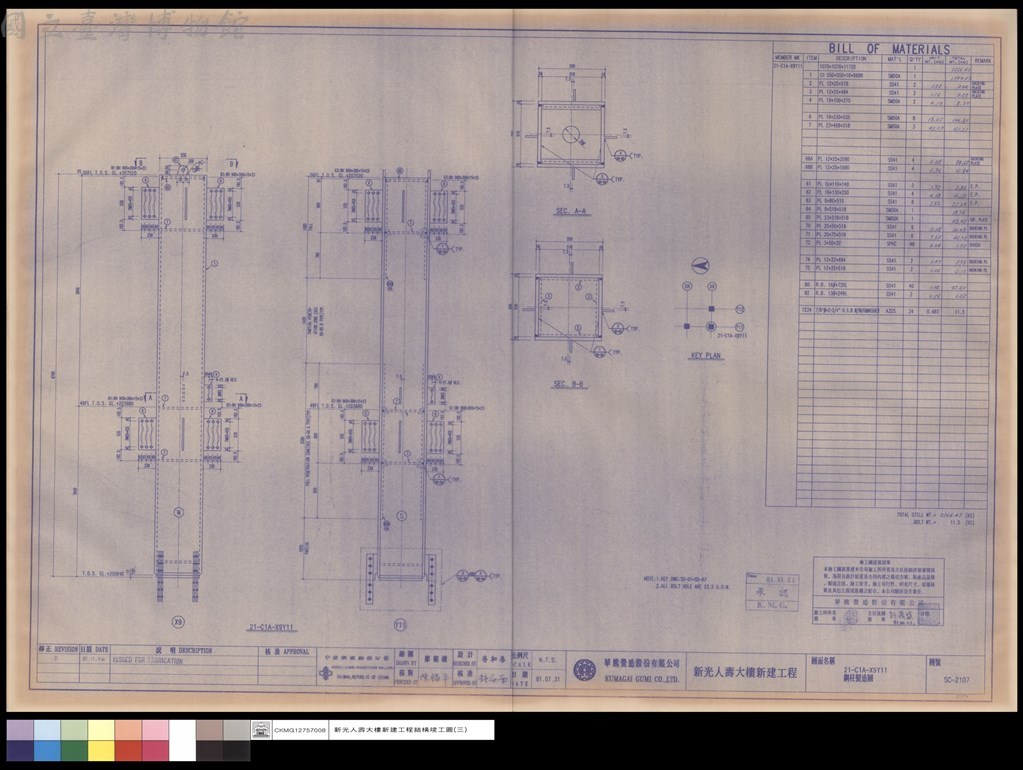Click the north arrow symbol above the key plan
The image size is (1023, 770).
pos(700,266)
